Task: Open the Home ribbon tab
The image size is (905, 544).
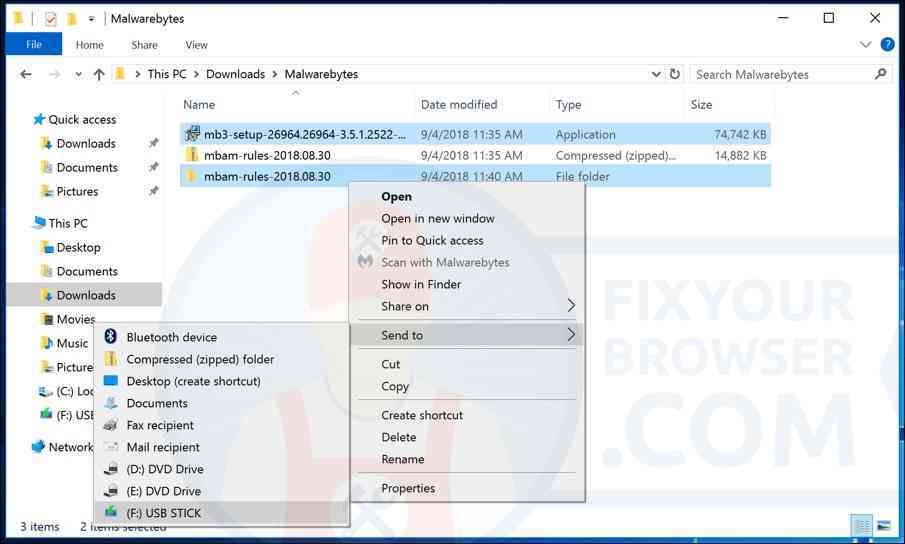Action: point(89,44)
